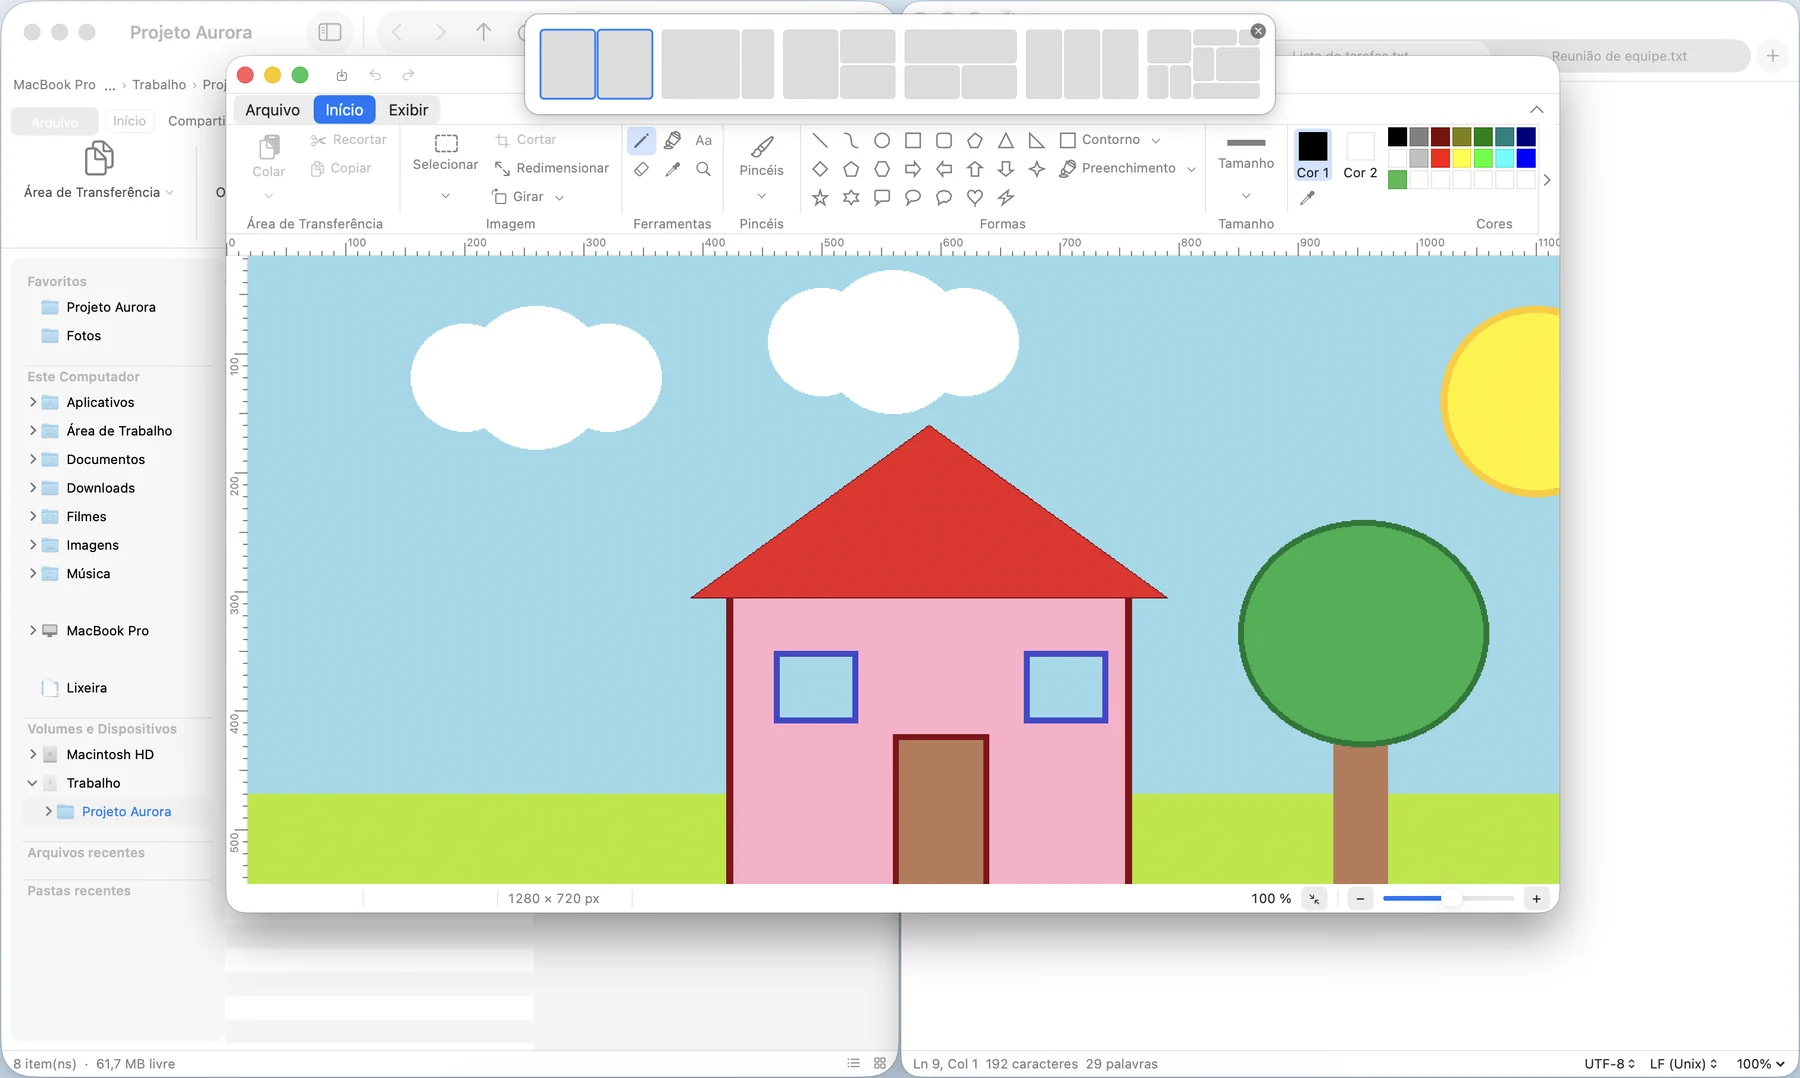Click the zoom slider handle
This screenshot has height=1078, width=1800.
1450,899
